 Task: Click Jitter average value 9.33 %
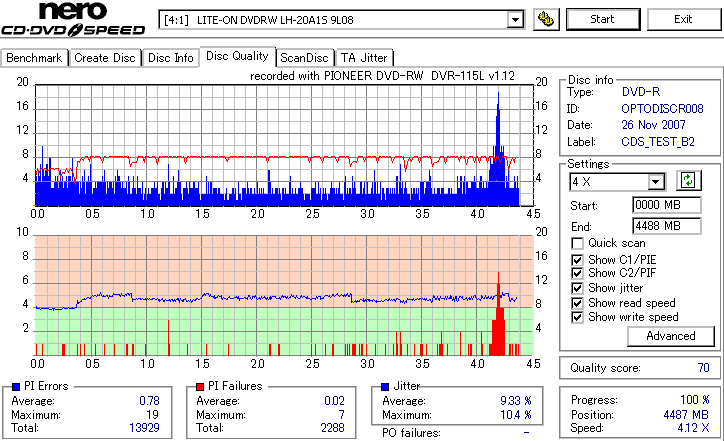point(516,401)
